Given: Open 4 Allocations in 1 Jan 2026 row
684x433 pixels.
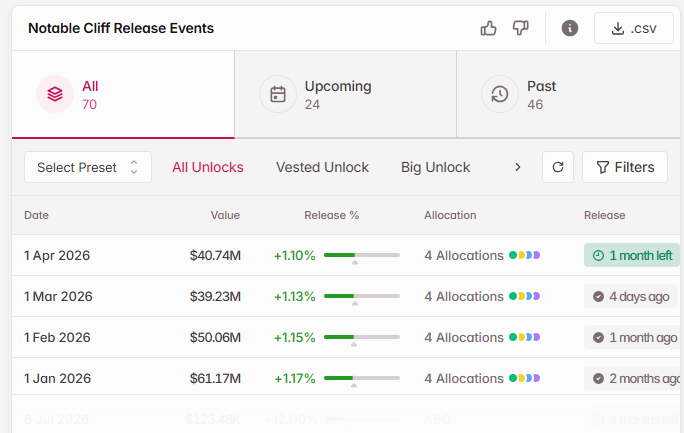Looking at the screenshot, I should point(464,378).
